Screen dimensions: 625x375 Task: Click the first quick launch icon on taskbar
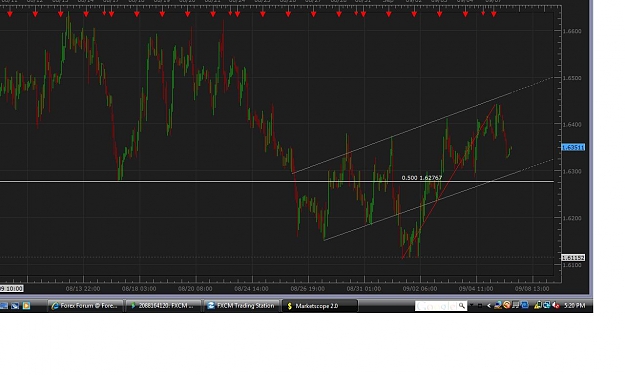pos(4,306)
